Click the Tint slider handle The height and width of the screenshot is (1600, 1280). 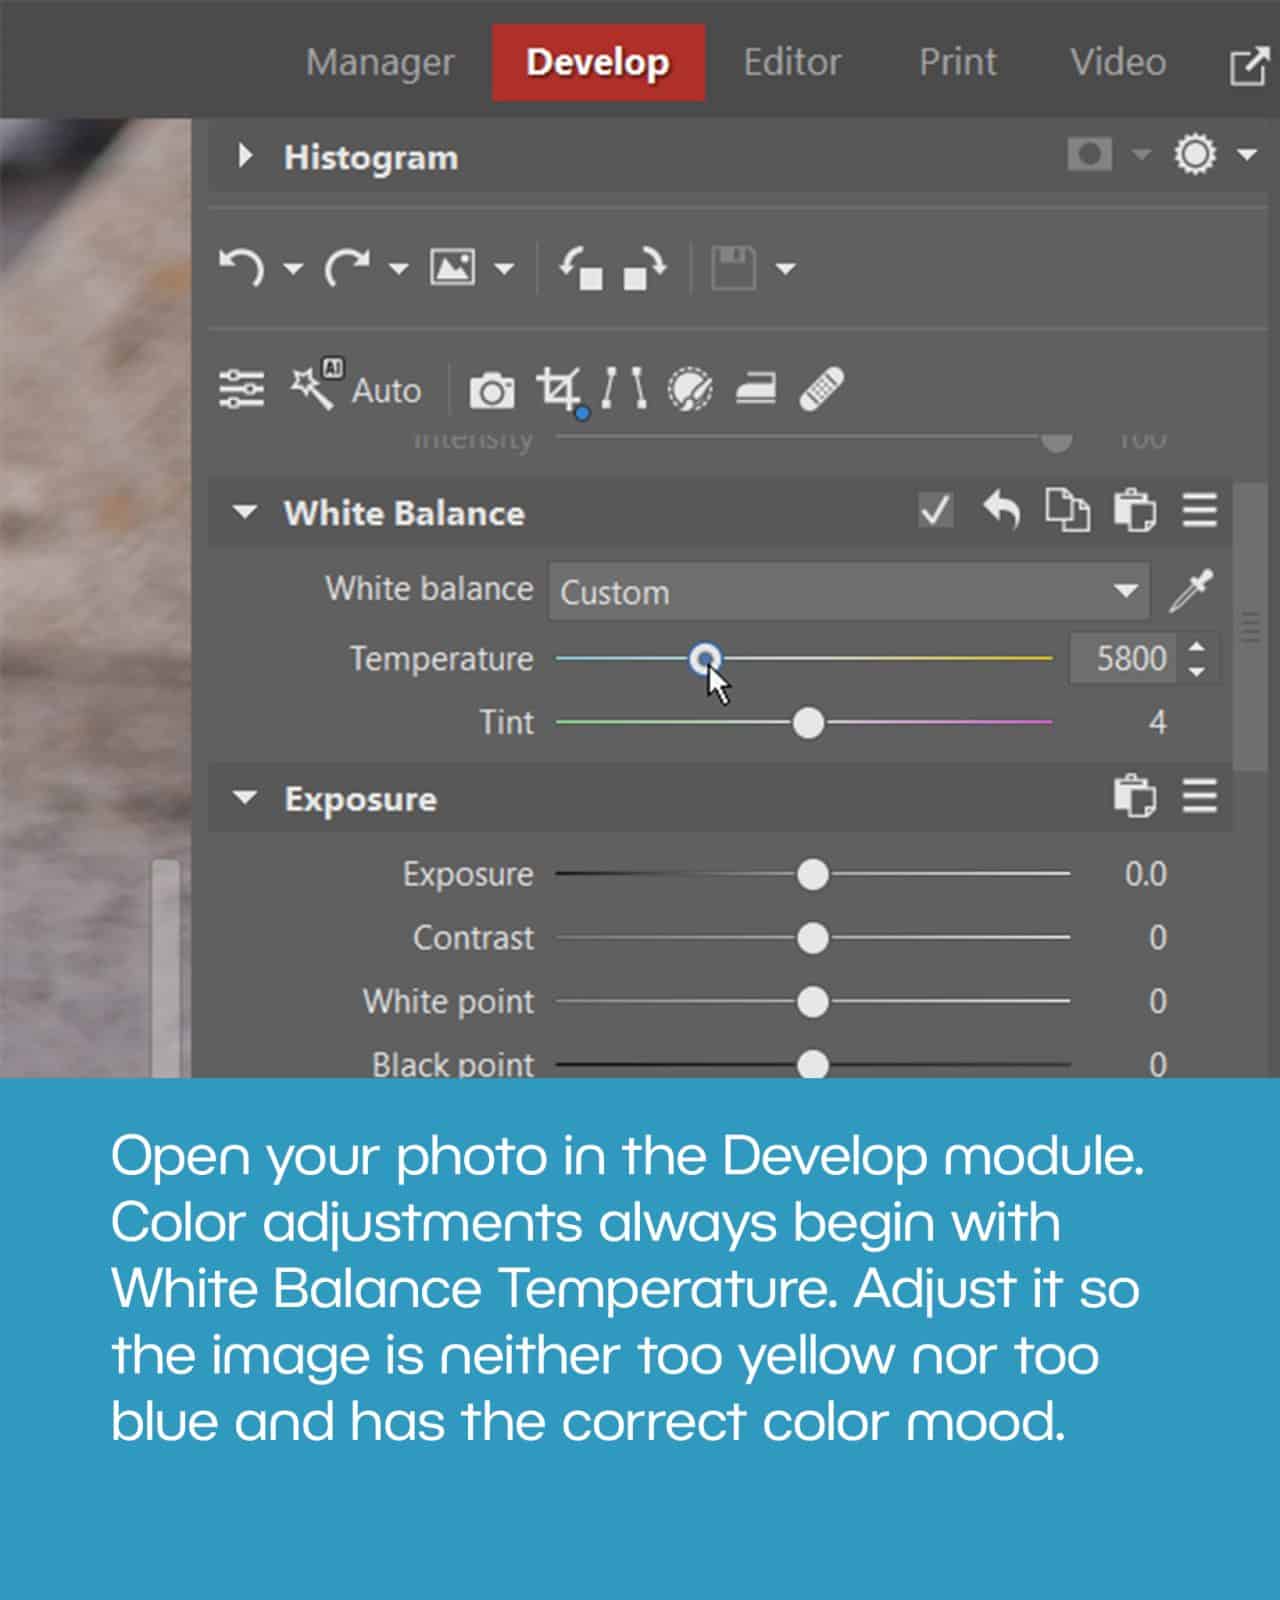click(808, 722)
